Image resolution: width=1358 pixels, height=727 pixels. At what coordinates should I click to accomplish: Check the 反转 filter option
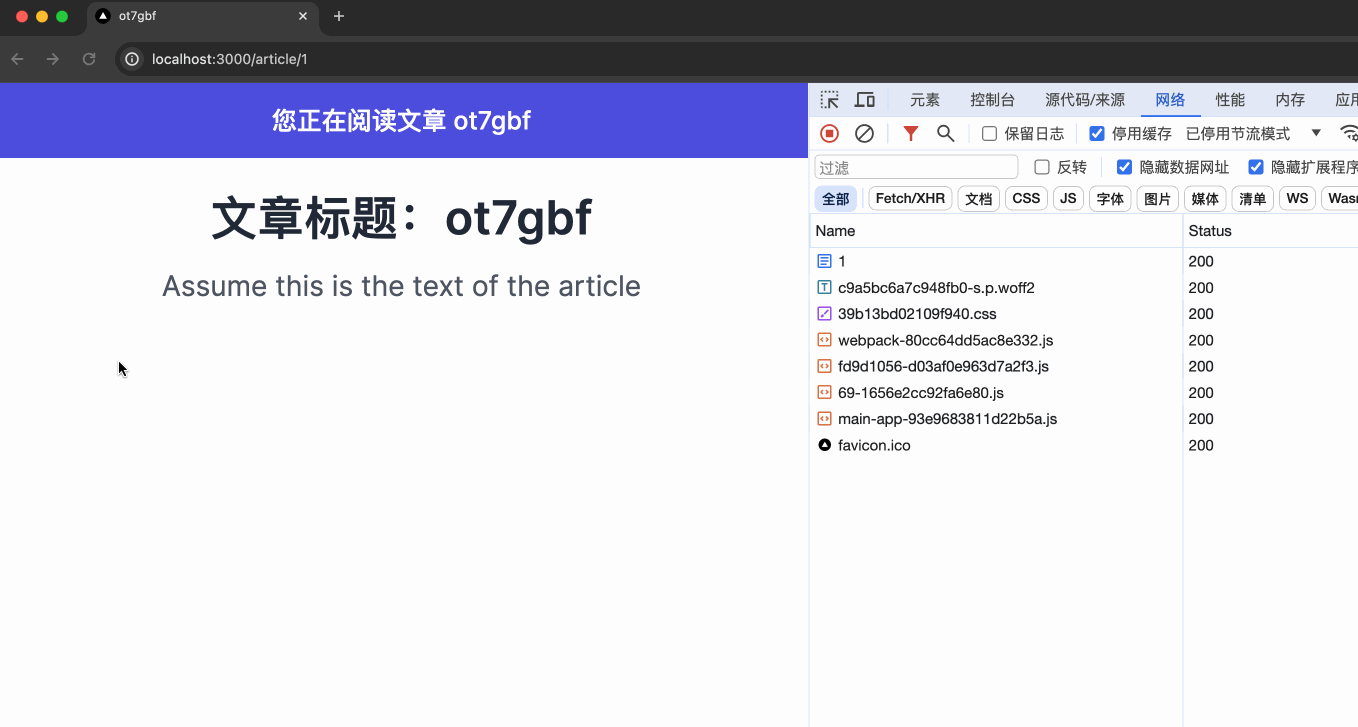click(x=1042, y=167)
